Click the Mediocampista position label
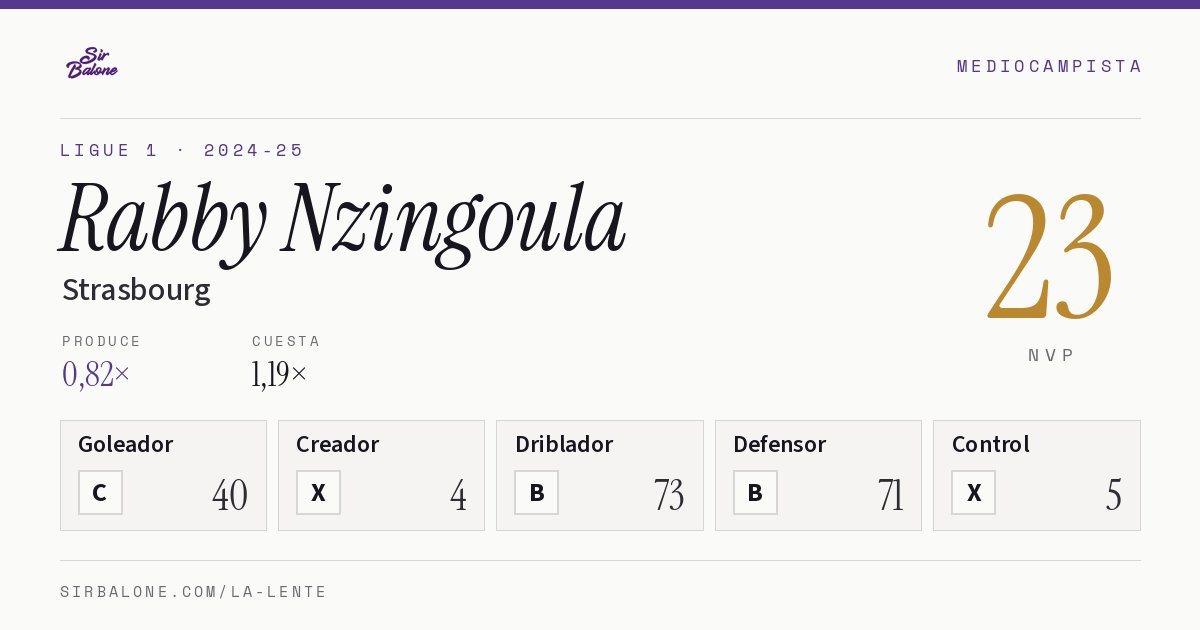This screenshot has width=1200, height=630. (x=1049, y=66)
